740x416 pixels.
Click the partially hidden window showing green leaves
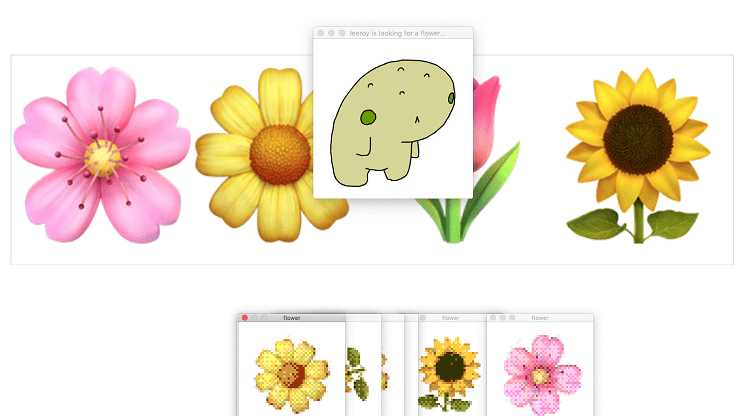(x=363, y=368)
